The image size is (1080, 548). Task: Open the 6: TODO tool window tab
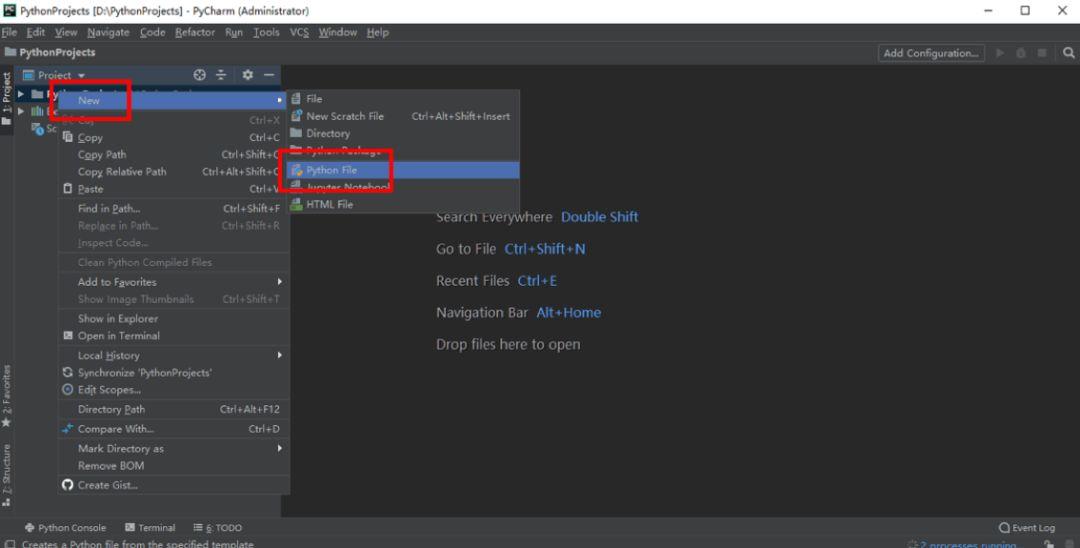point(218,527)
